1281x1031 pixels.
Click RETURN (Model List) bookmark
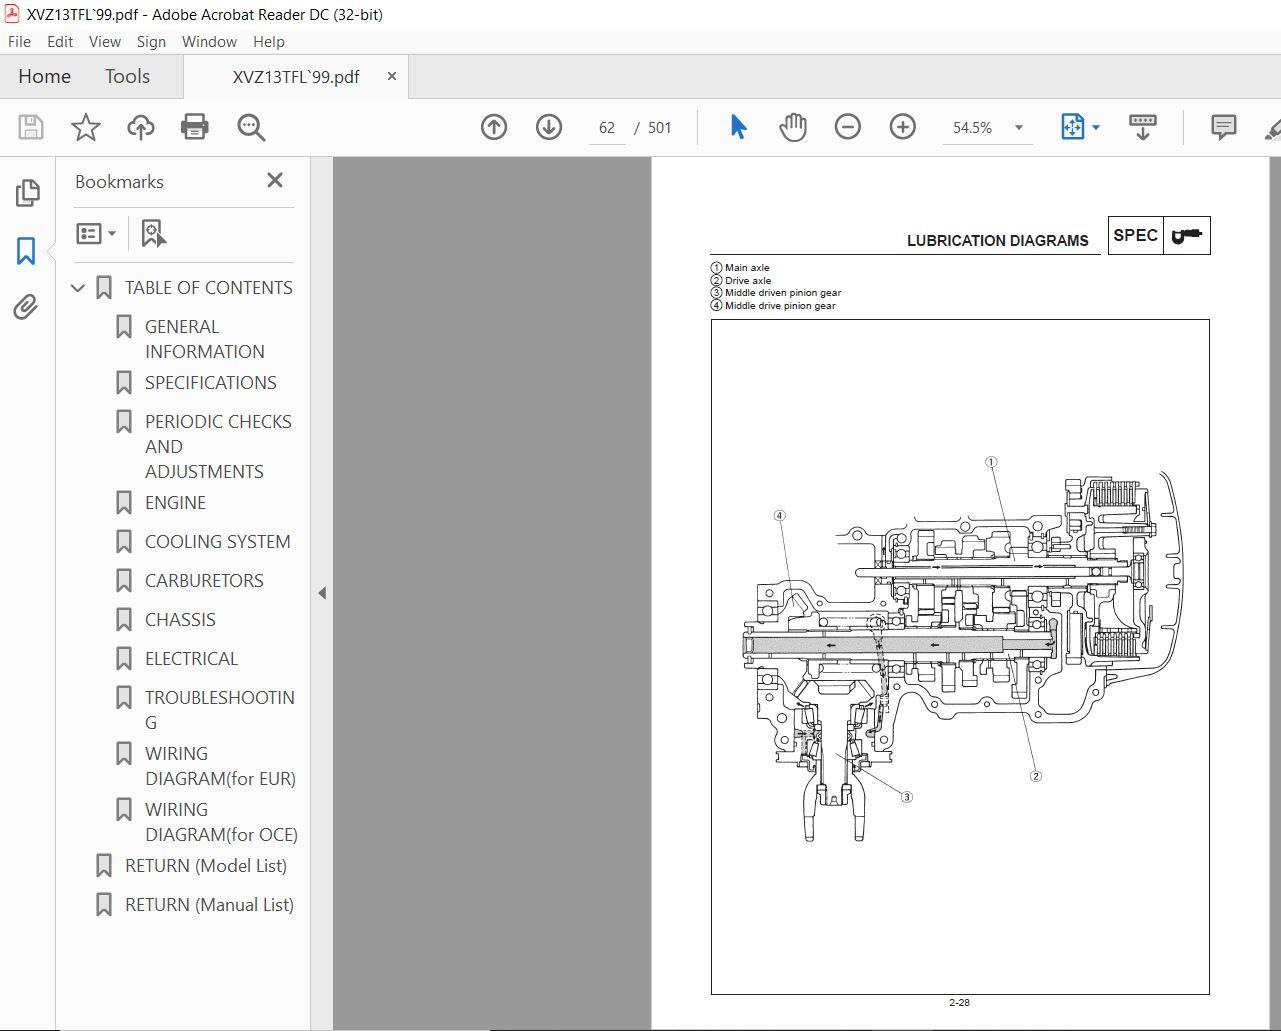pos(206,866)
